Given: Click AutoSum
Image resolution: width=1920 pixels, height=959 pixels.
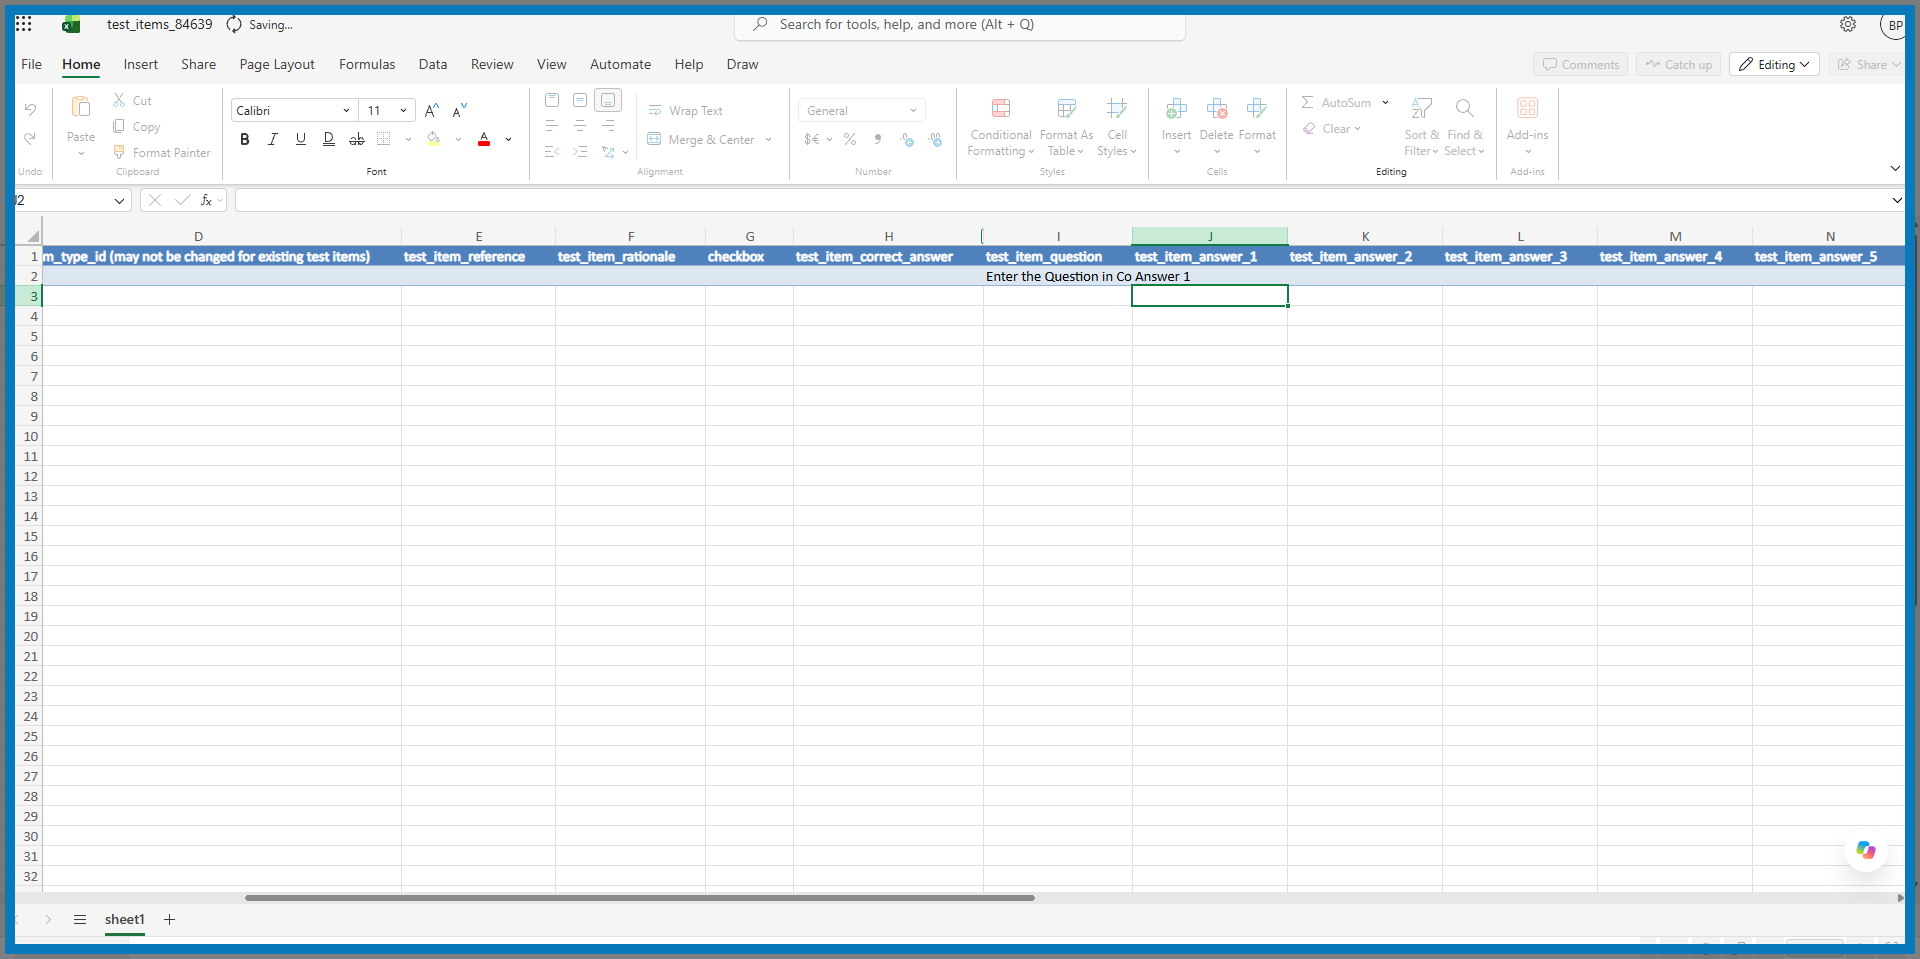Looking at the screenshot, I should (x=1336, y=103).
